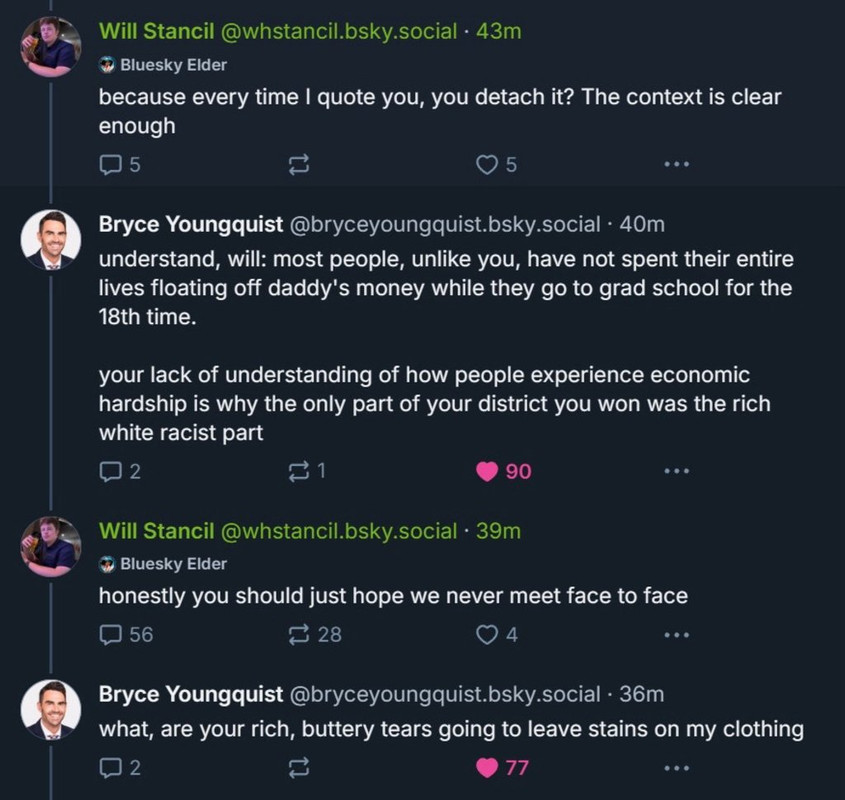845x800 pixels.
Task: Click Will Stancil's avatar on 39m post
Action: (x=51, y=546)
